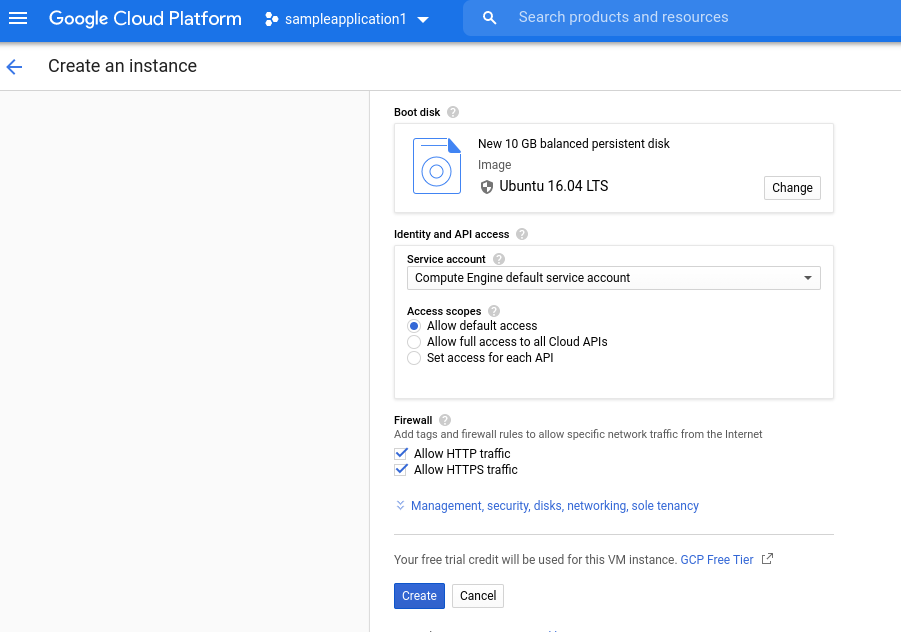Click 'New 10 GB balanced persistent disk' text

573,144
